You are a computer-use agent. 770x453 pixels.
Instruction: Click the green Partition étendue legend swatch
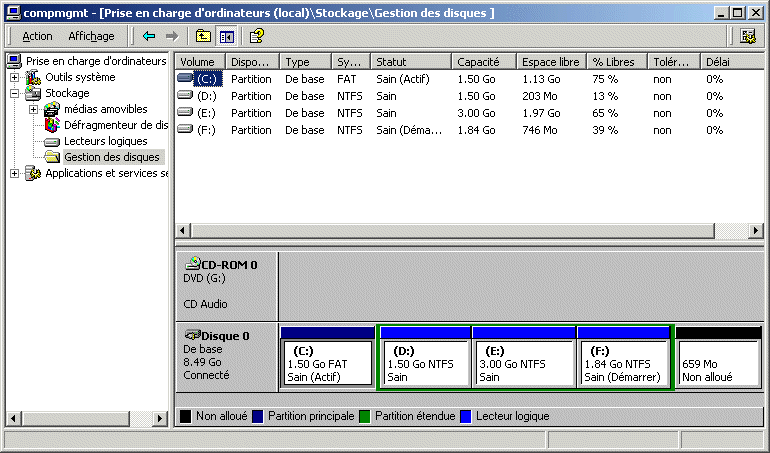(366, 416)
